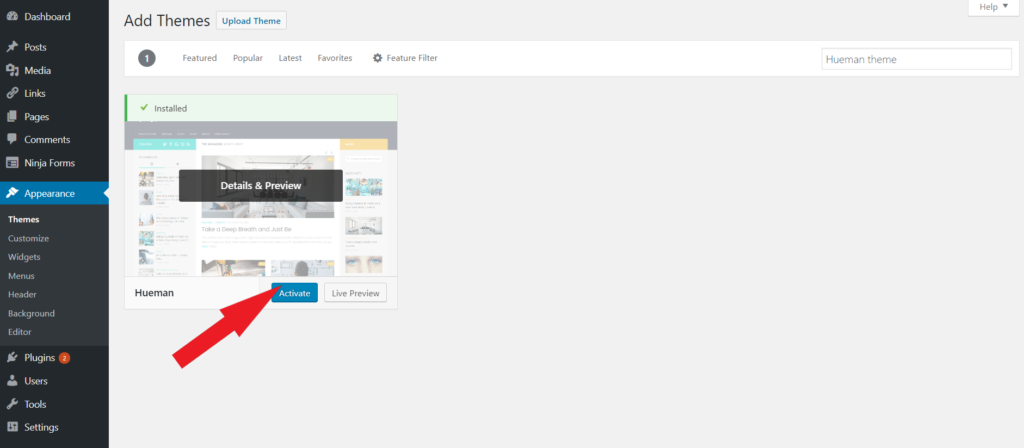This screenshot has height=448, width=1024.
Task: Switch to the Favorites filter tab
Action: (x=335, y=58)
